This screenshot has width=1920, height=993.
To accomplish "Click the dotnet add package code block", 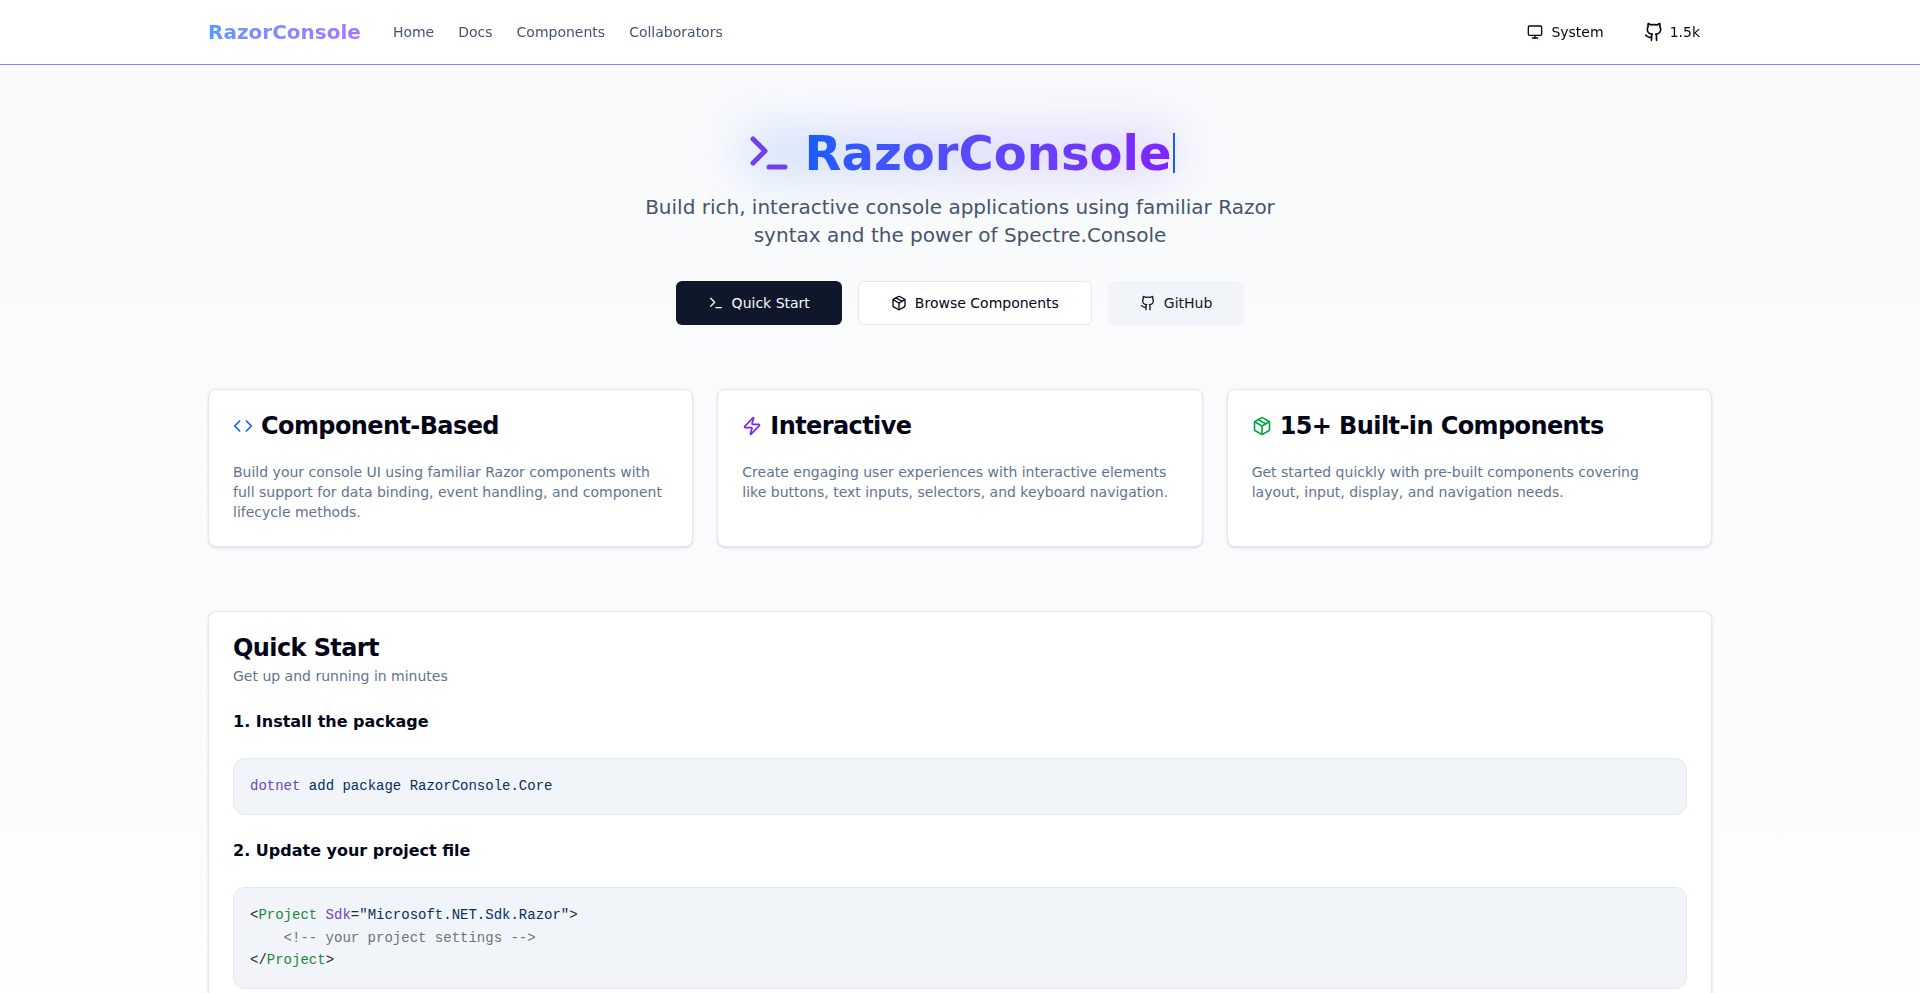I will point(960,786).
